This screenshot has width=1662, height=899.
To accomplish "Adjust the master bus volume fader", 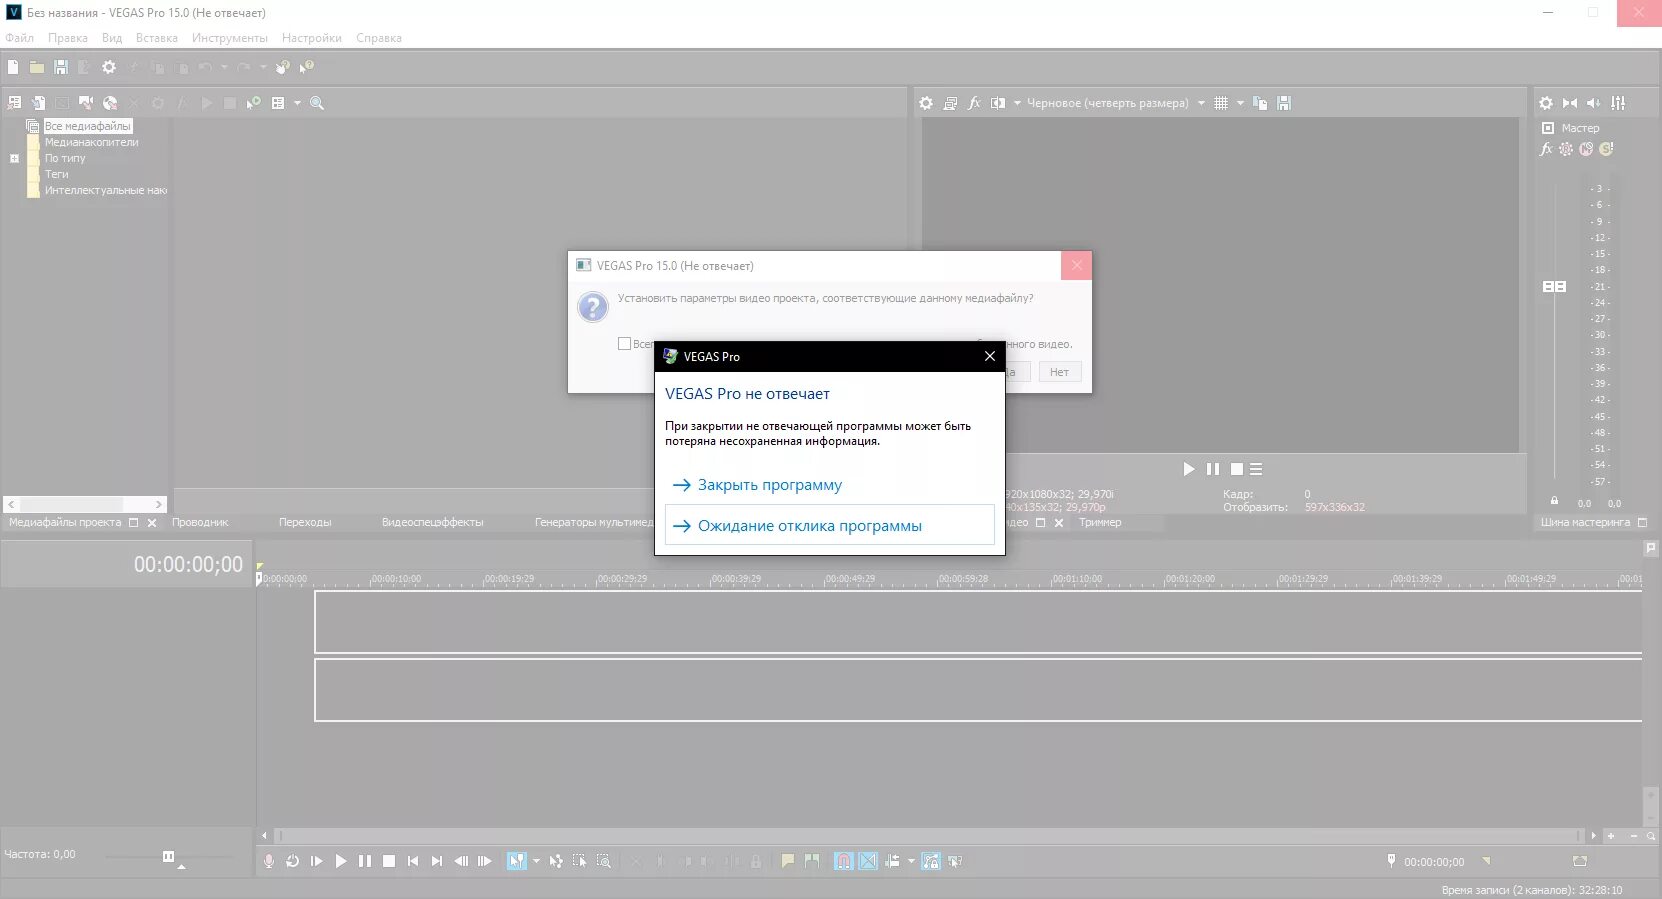I will point(1554,286).
